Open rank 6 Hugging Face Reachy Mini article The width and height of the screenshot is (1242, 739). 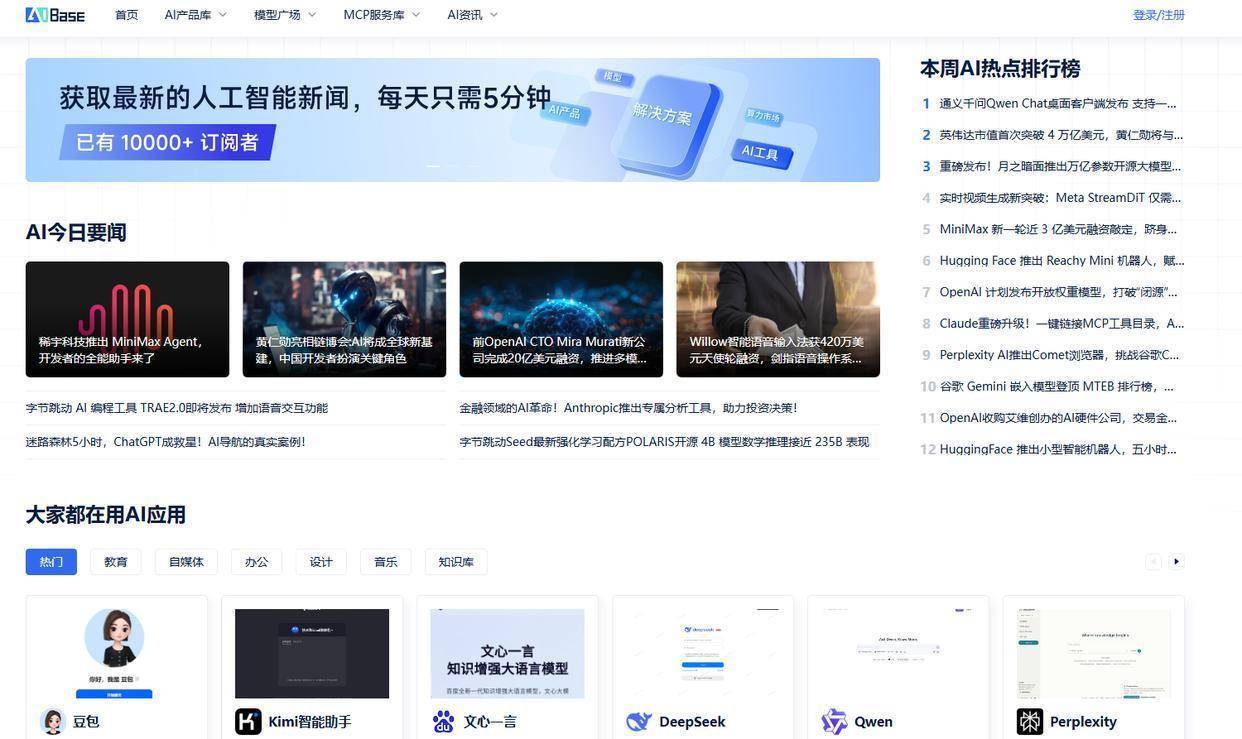[x=1062, y=261]
